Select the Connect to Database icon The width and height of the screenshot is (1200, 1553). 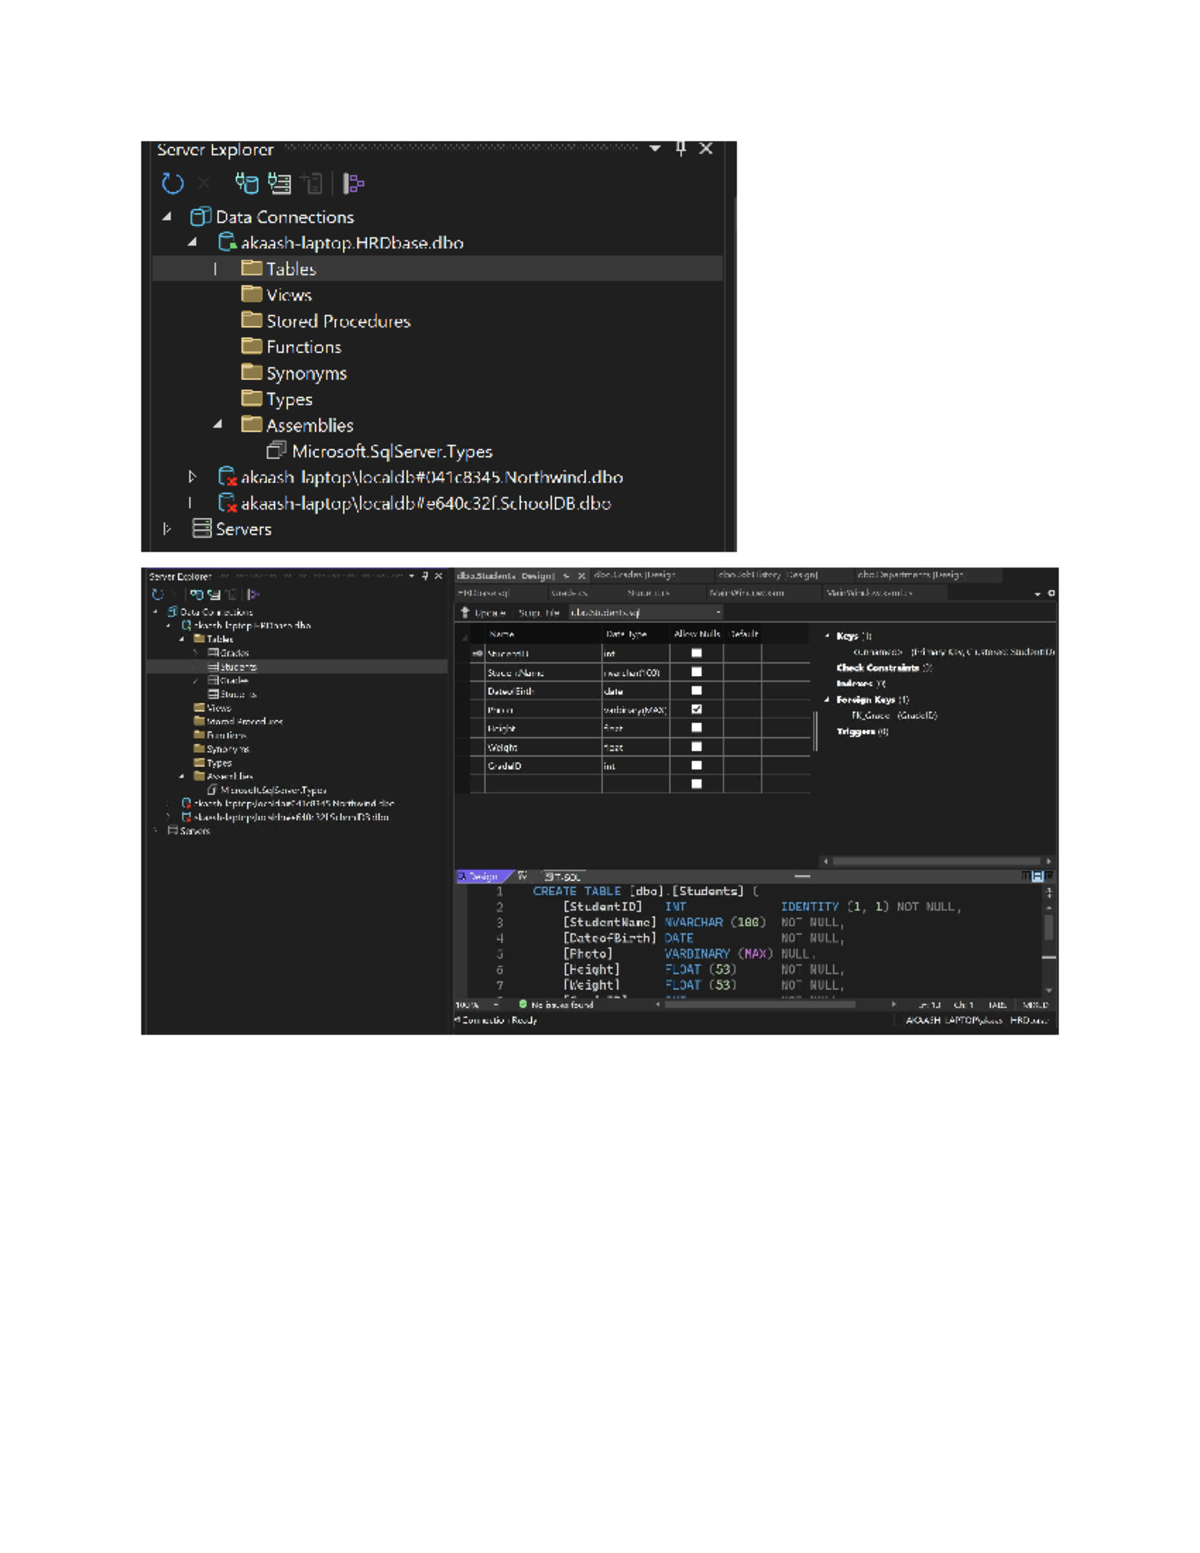tap(245, 182)
